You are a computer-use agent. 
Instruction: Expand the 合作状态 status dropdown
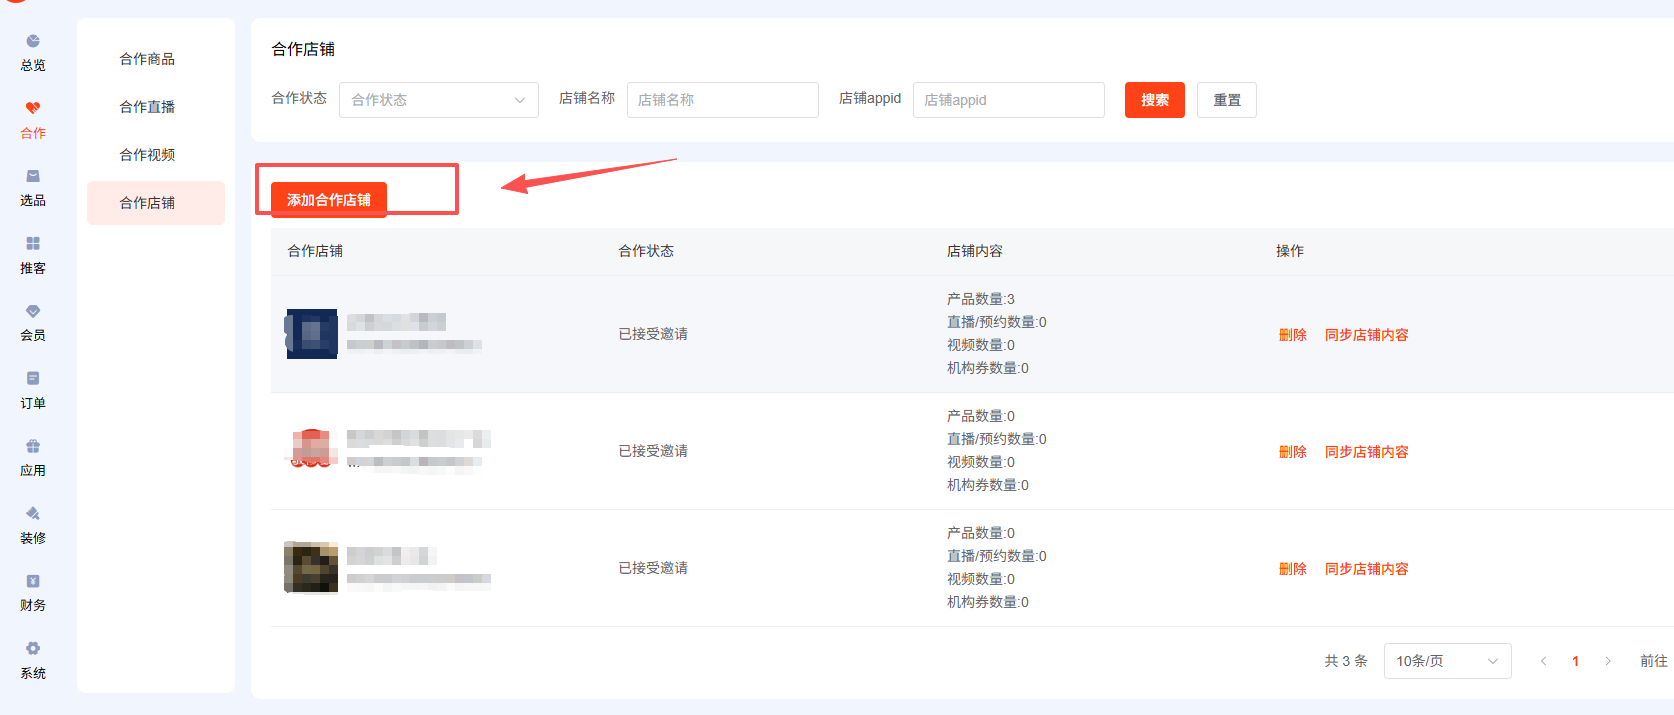coord(438,100)
